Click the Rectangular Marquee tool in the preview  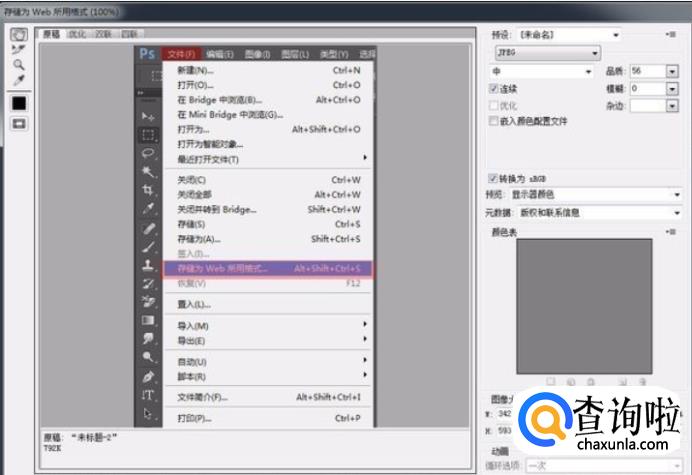[148, 135]
